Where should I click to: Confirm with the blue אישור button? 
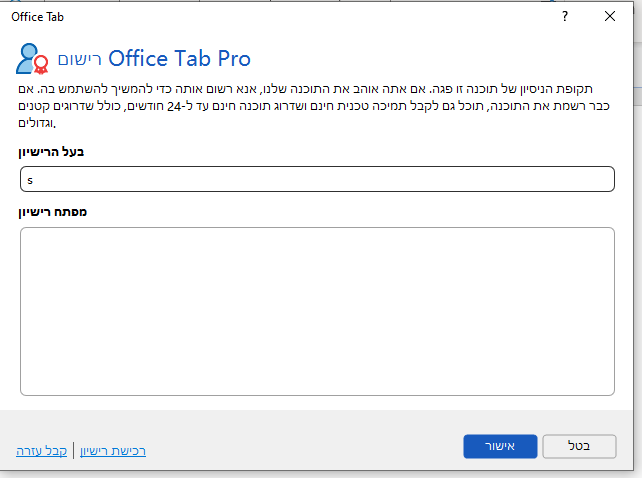click(x=500, y=446)
